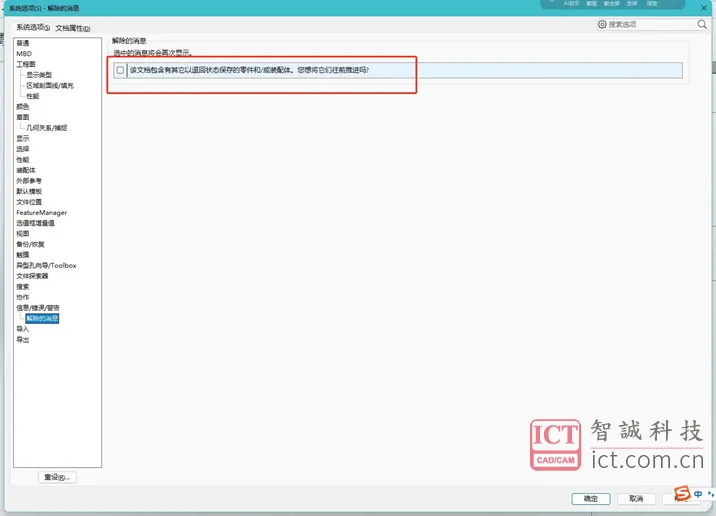Screen dimensions: 716x516
Task: Open 几何关系/捕捉 under 草图
Action: 47,128
